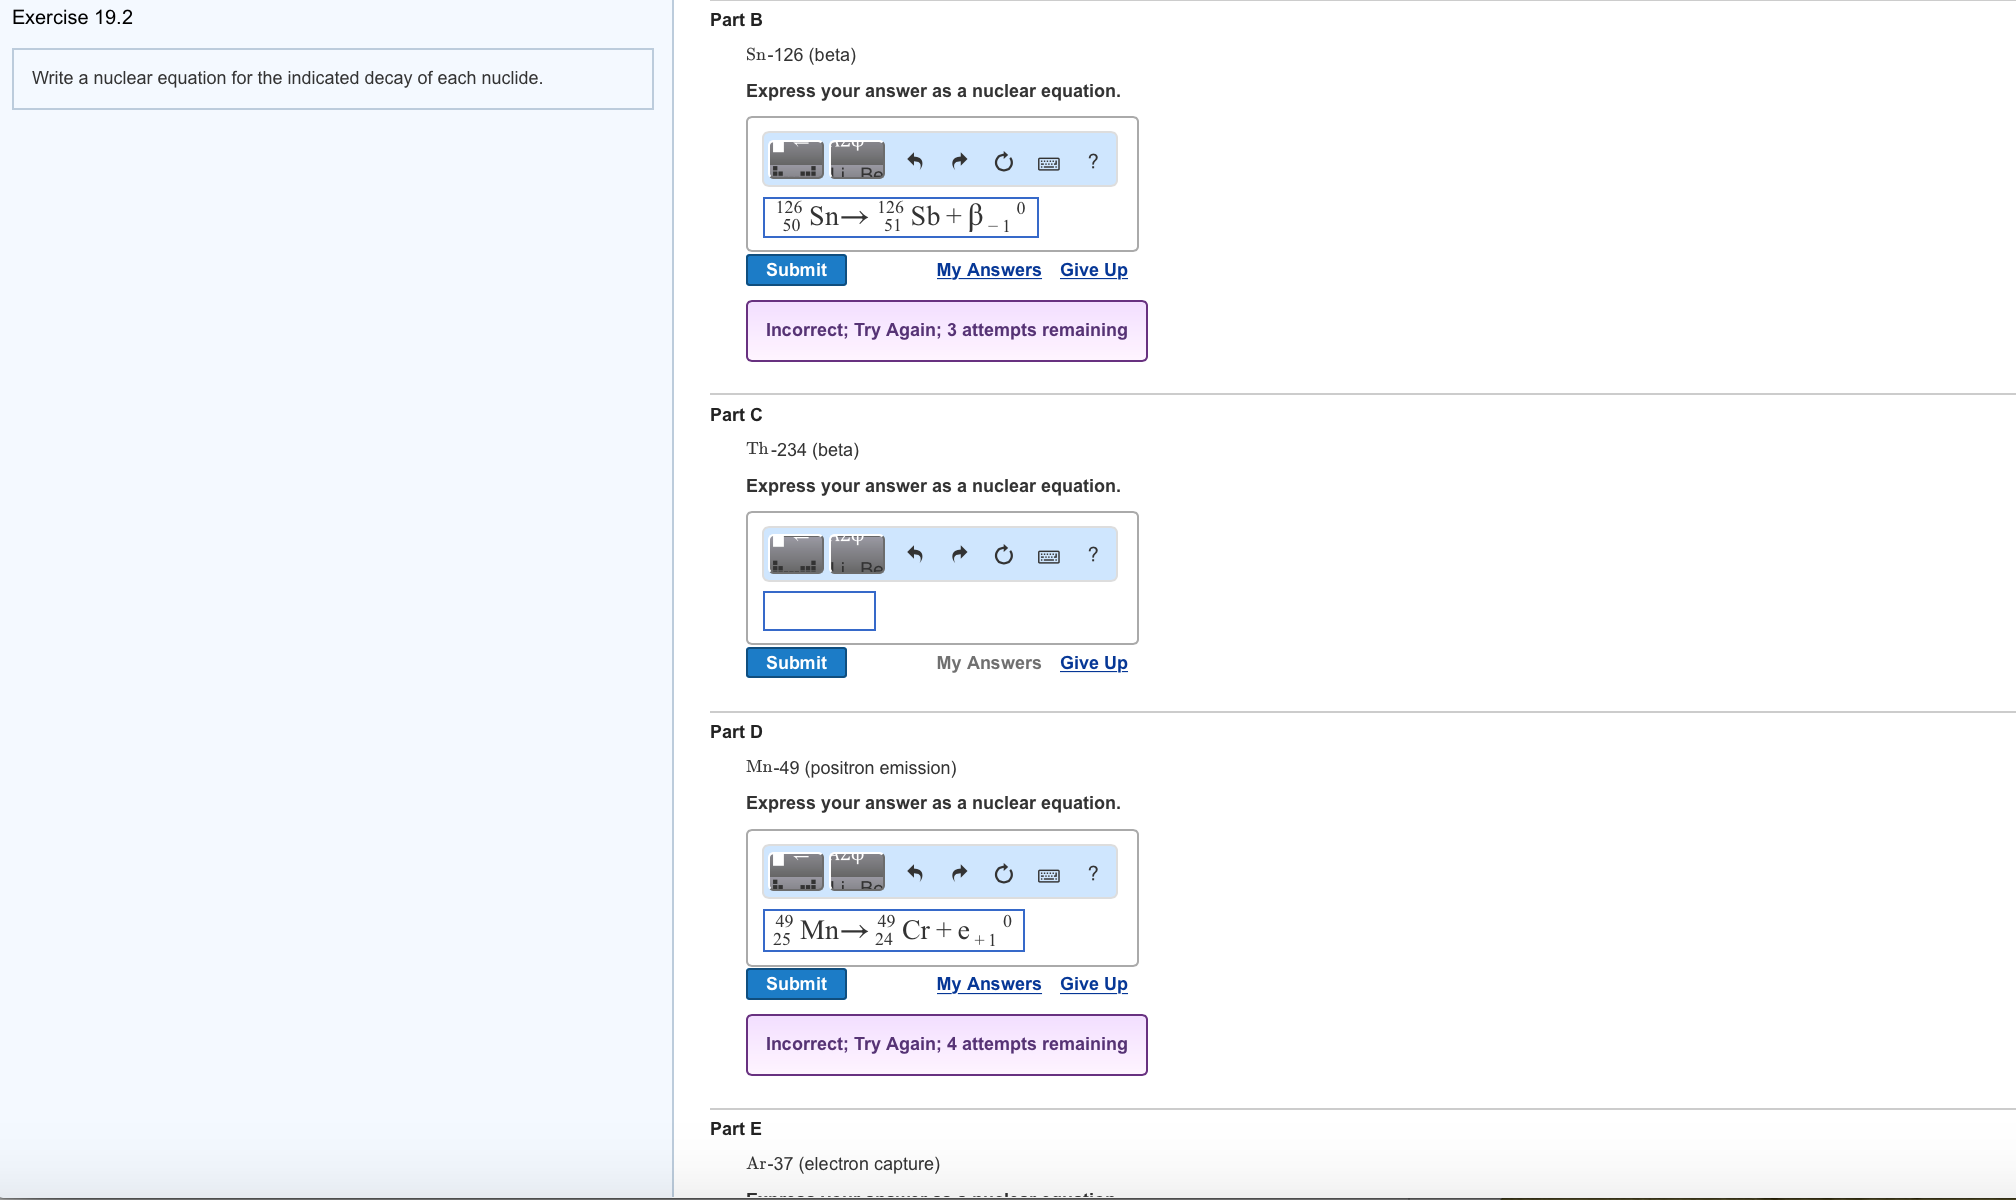Click the Th-234 (beta) prompt text
This screenshot has width=2016, height=1200.
point(802,450)
